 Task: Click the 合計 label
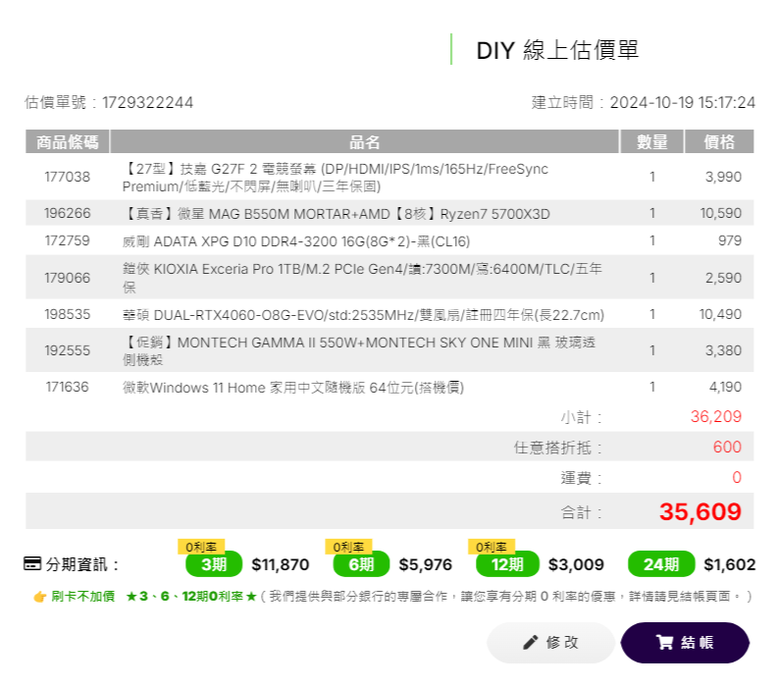581,512
